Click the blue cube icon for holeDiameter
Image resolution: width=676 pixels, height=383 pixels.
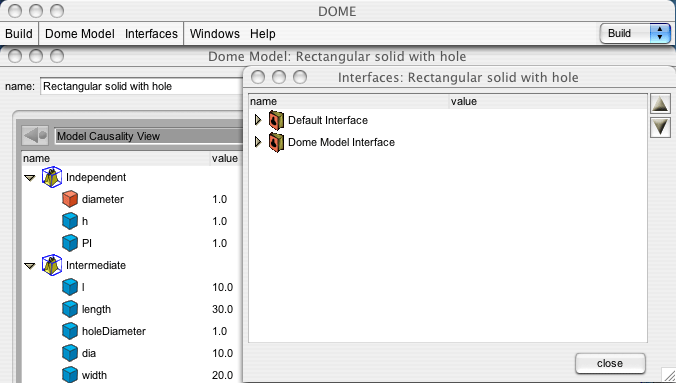click(x=70, y=331)
